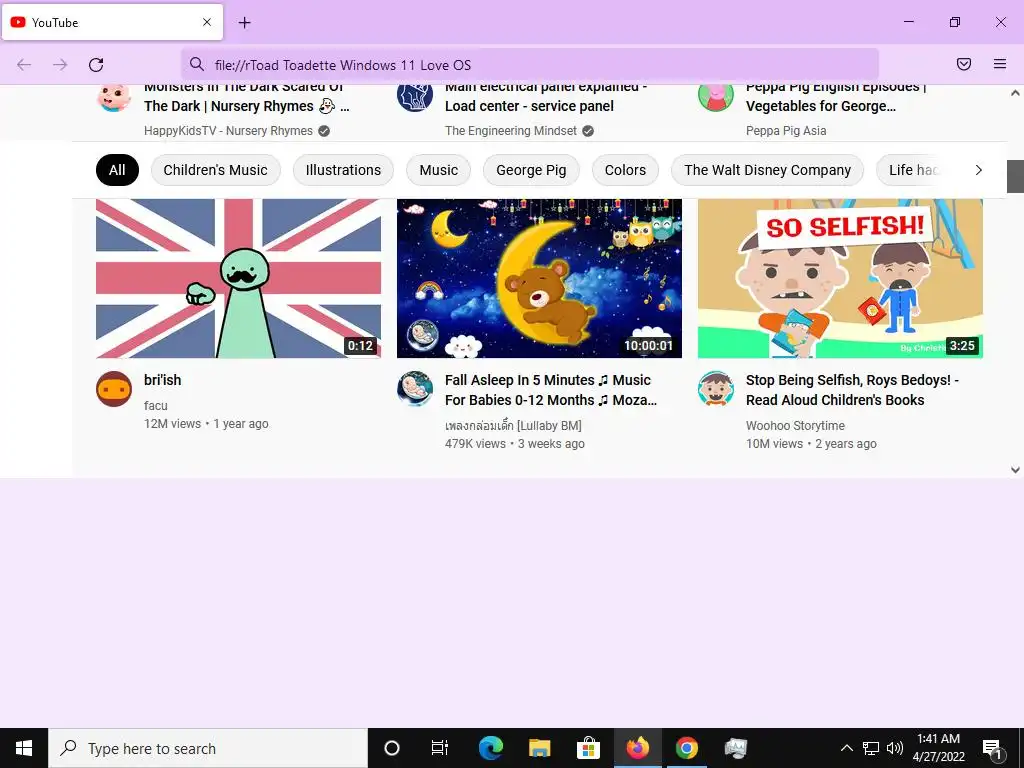Viewport: 1024px width, 768px height.
Task: Filter by Illustrations chip
Action: [344, 170]
